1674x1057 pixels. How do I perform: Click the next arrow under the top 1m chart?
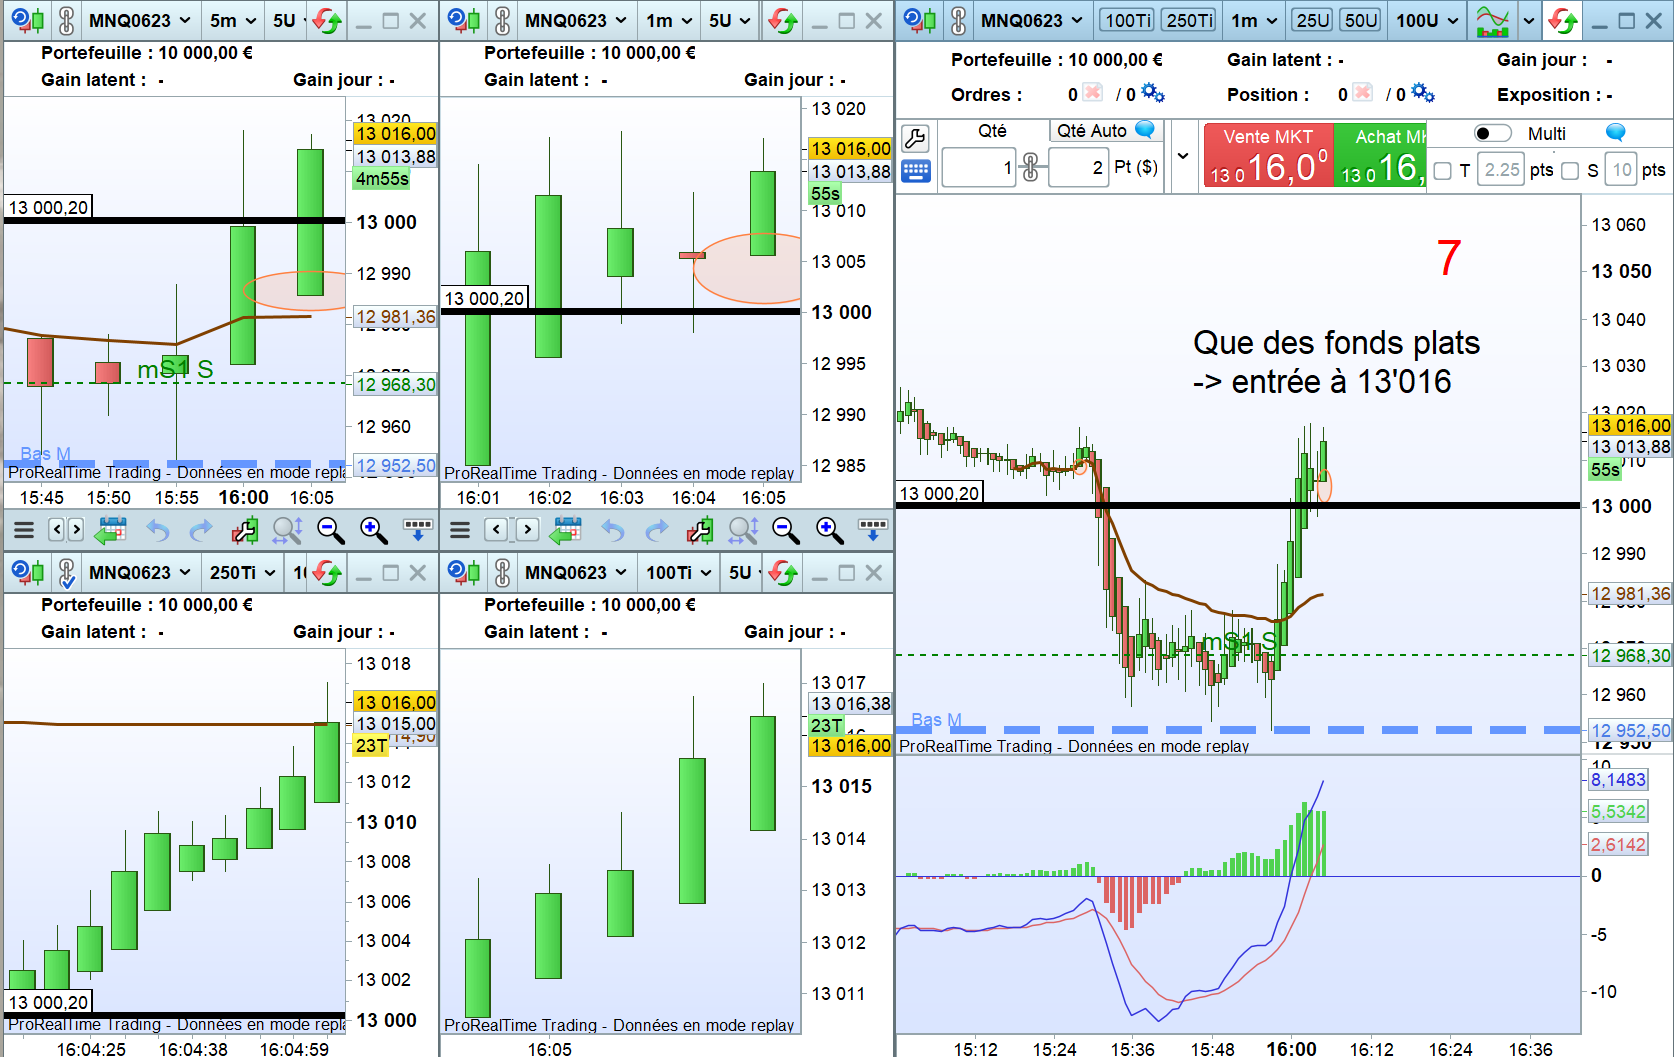(528, 530)
